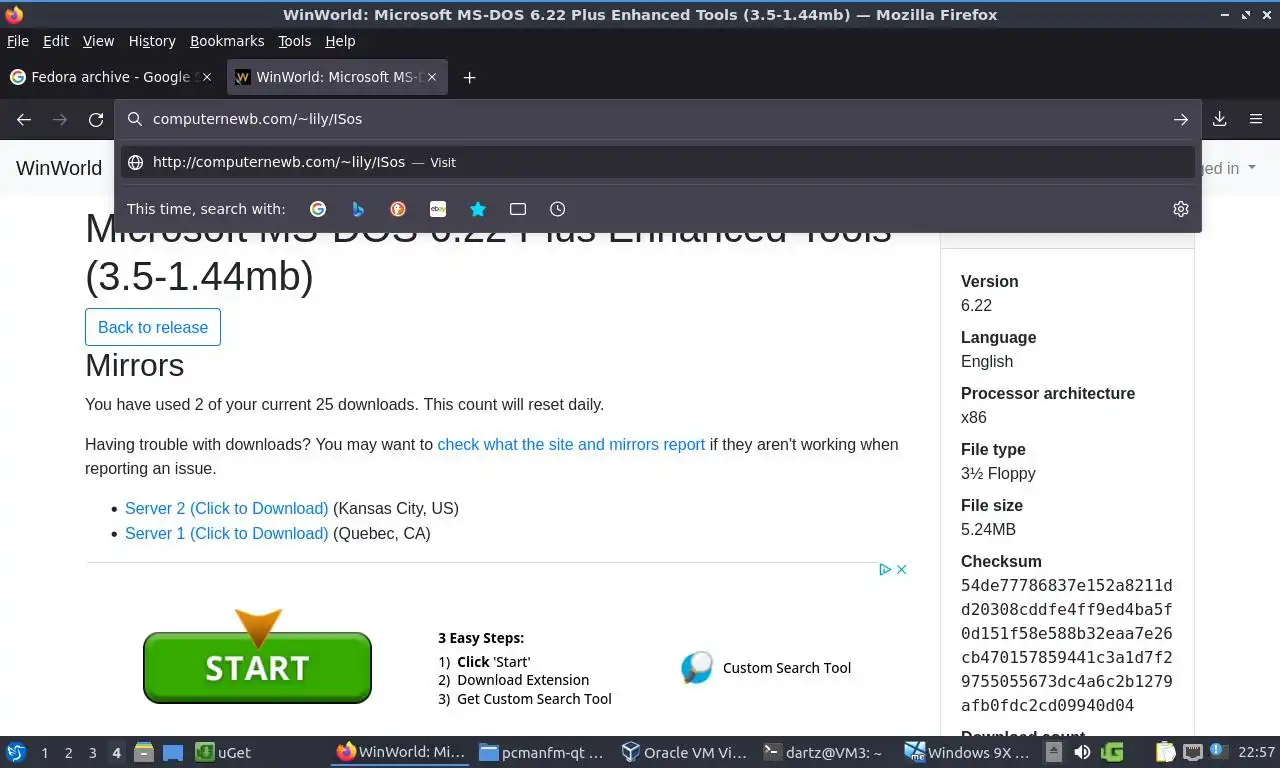Open the History menu
The image size is (1280, 768).
[x=152, y=41]
